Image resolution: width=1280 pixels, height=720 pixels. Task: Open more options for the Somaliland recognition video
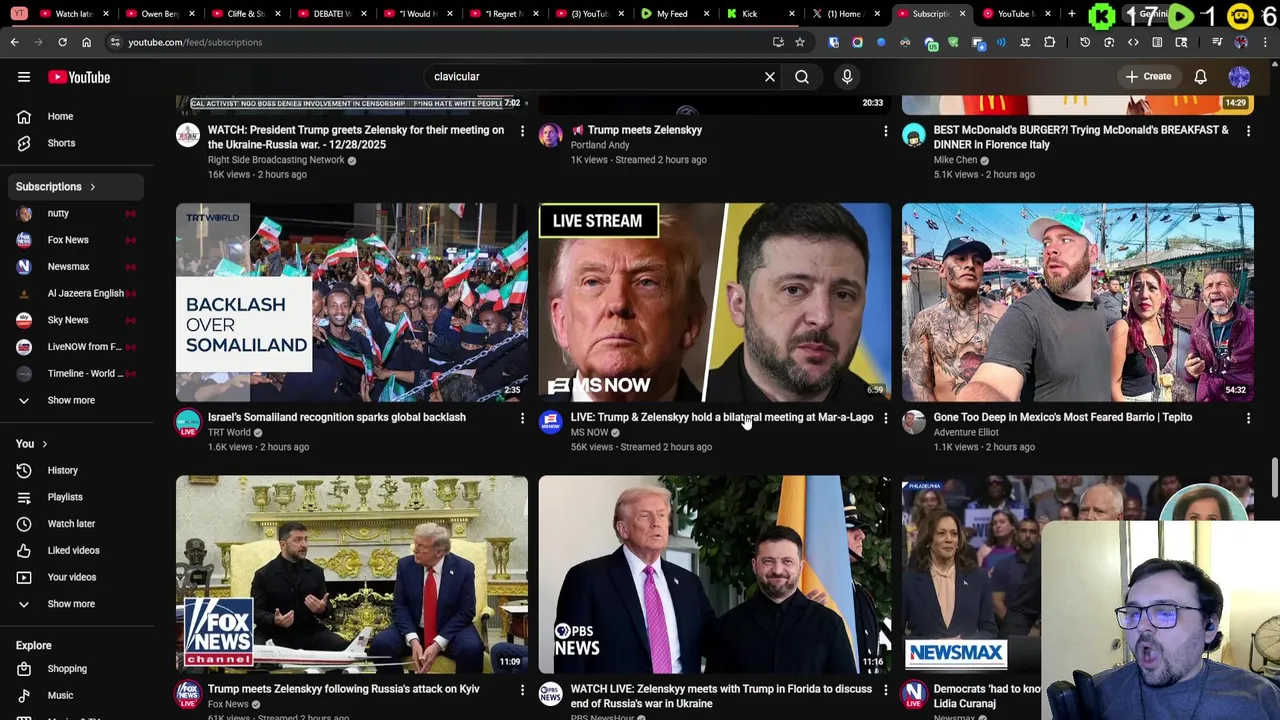[522, 418]
